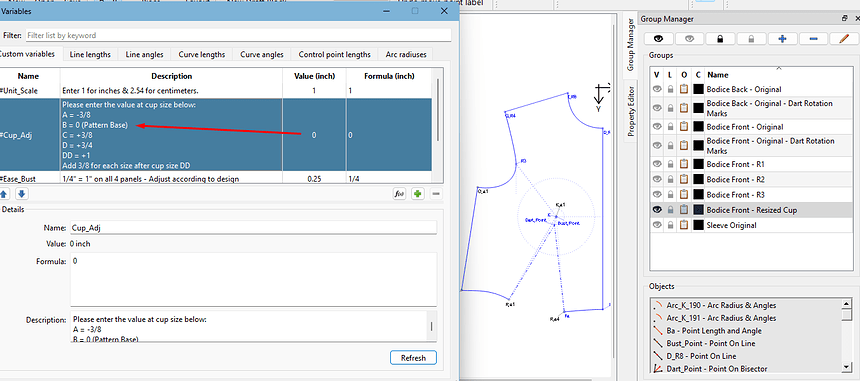The height and width of the screenshot is (381, 860).
Task: Open the Custom variables tab
Action: (28, 54)
